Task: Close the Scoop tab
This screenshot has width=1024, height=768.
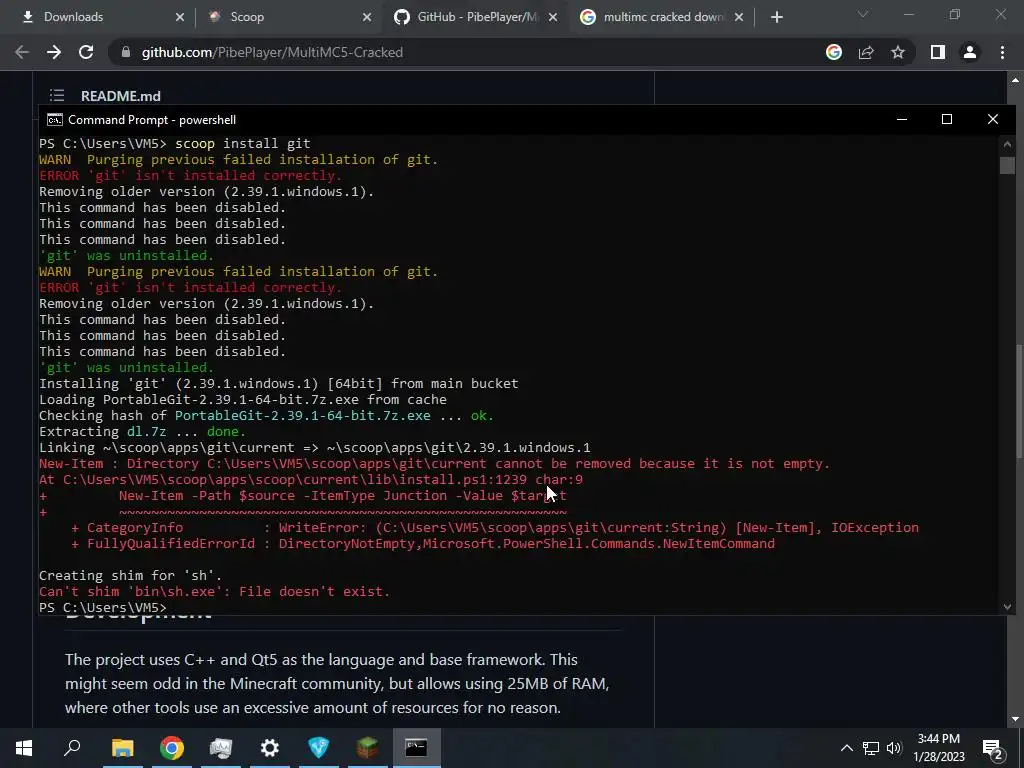Action: coord(367,17)
